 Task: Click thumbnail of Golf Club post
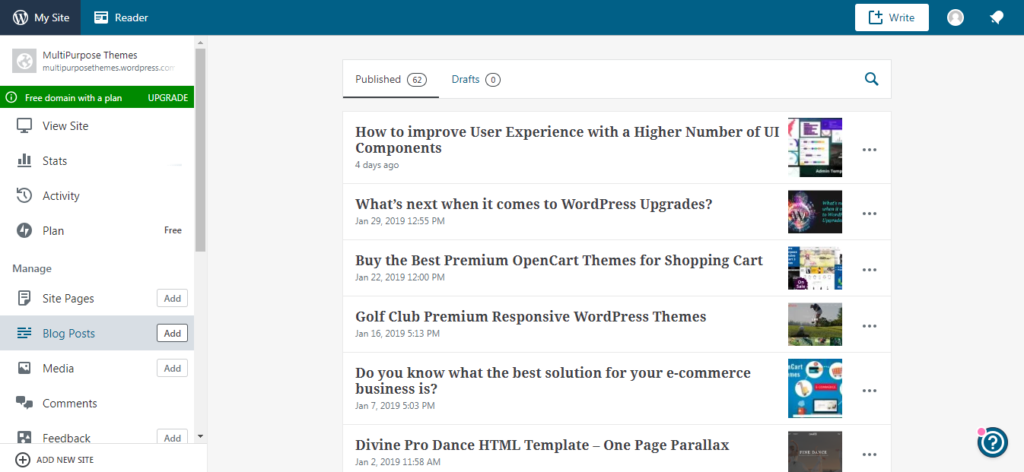(815, 324)
